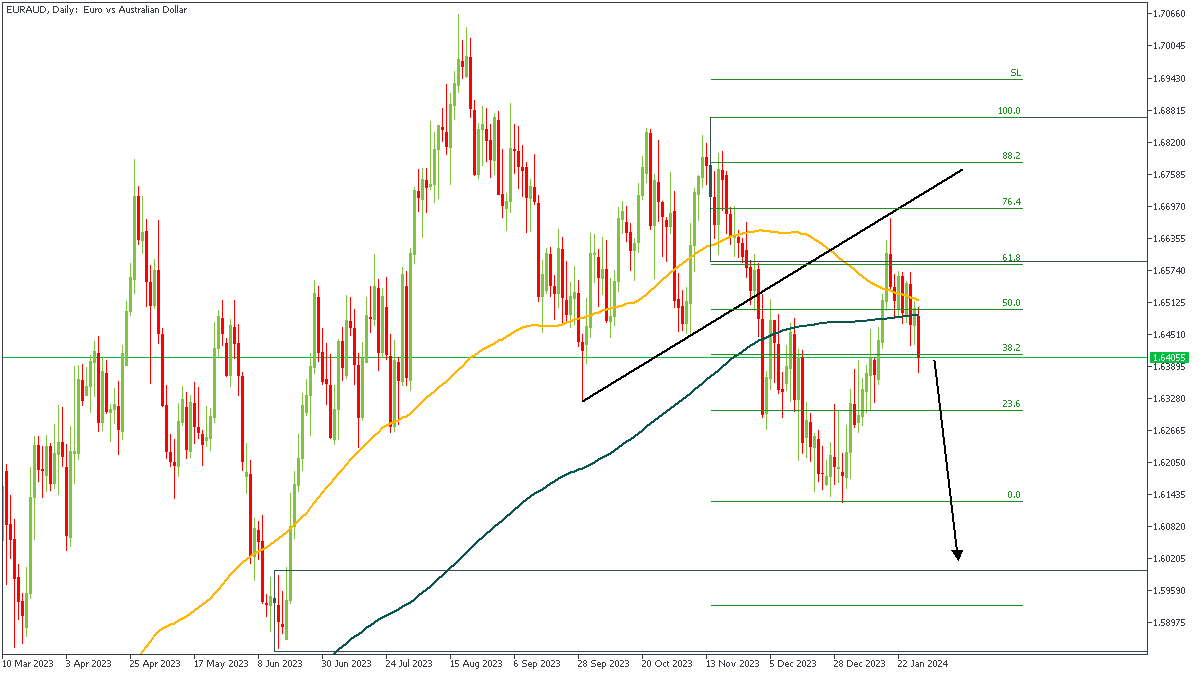Click the 23.6 Fibonacci level label
This screenshot has width=1200, height=675.
[1010, 404]
